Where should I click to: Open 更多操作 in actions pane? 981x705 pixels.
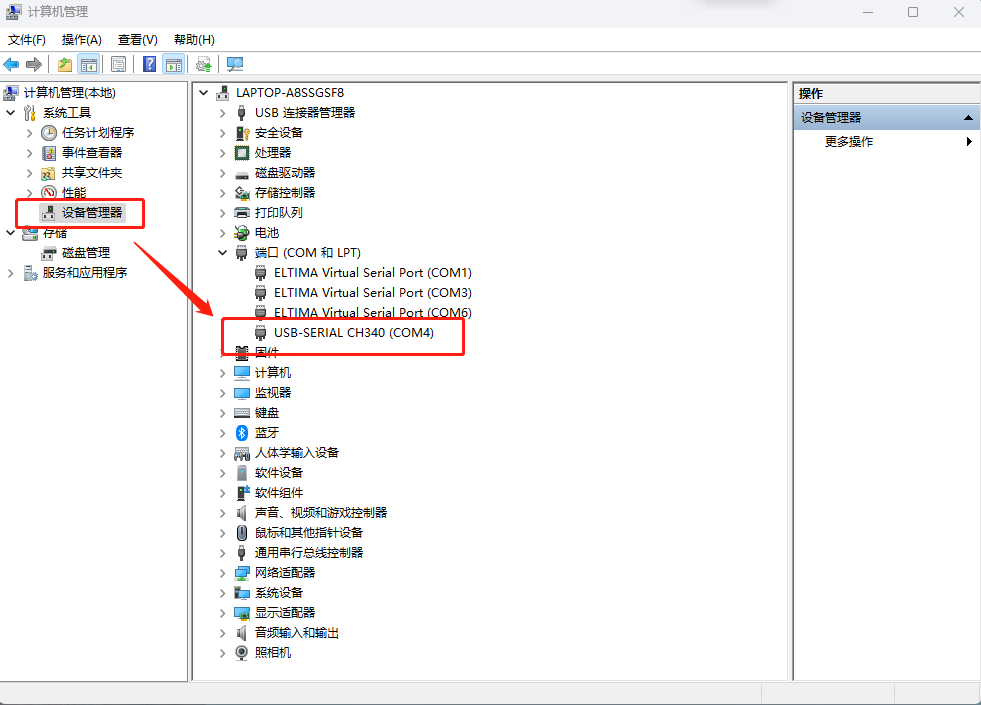point(848,141)
